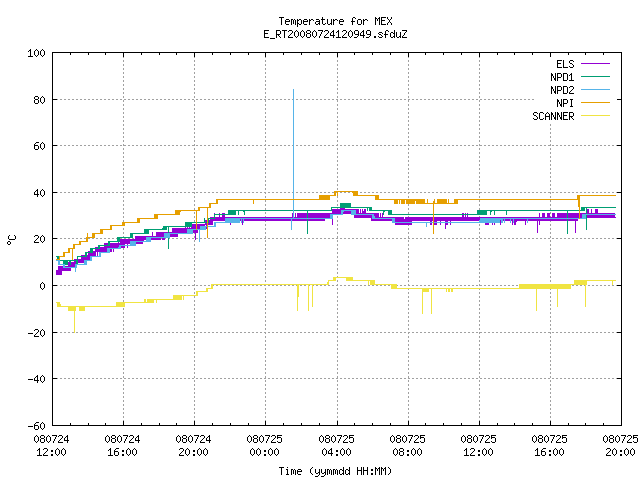Click the 080725 16:00 x-axis label
The width and height of the screenshot is (640, 480).
pyautogui.click(x=549, y=446)
